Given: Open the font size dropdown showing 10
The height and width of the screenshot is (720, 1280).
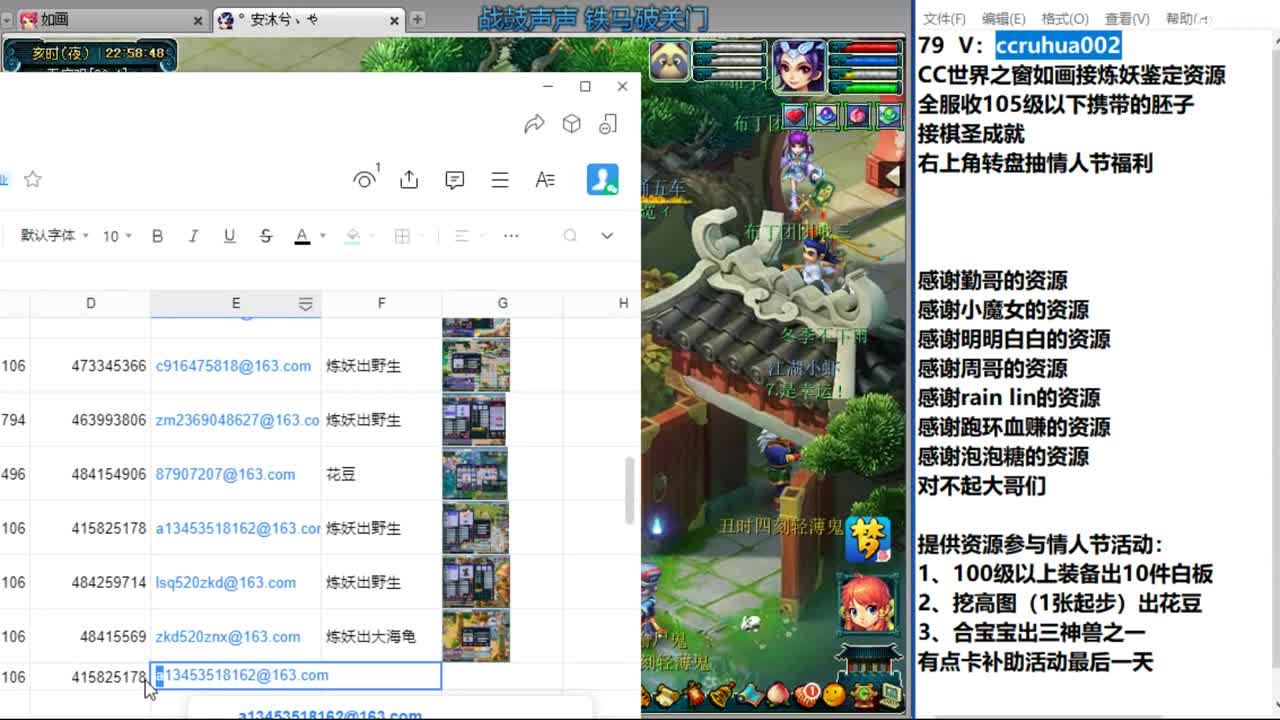Looking at the screenshot, I should pos(118,236).
